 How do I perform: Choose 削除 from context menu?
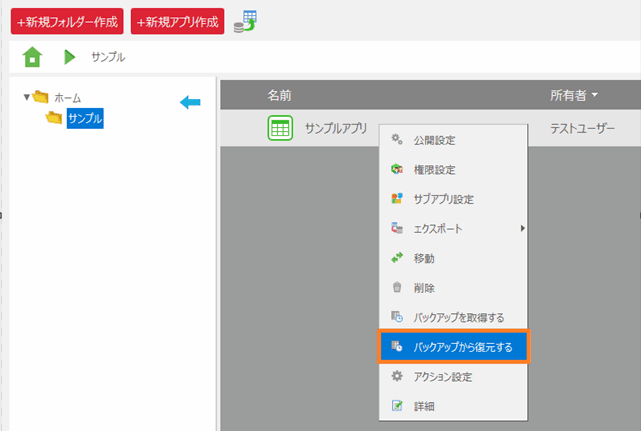[453, 288]
